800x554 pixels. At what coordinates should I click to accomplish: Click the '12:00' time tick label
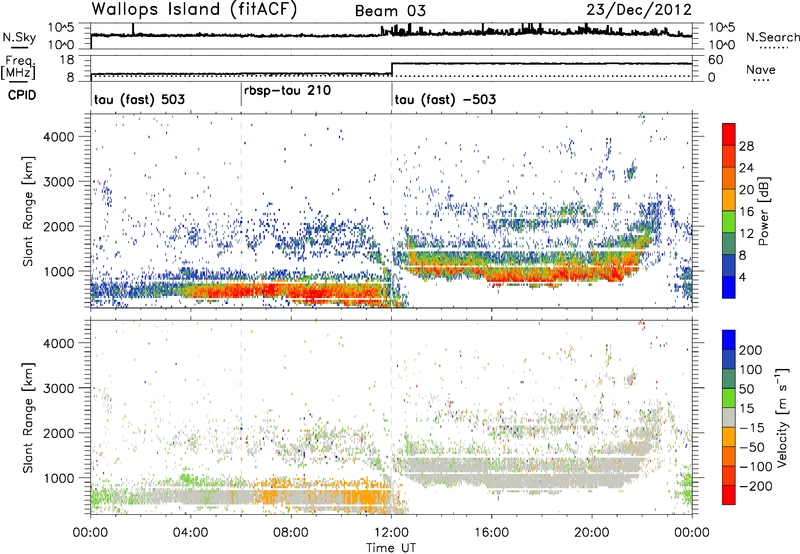(391, 533)
